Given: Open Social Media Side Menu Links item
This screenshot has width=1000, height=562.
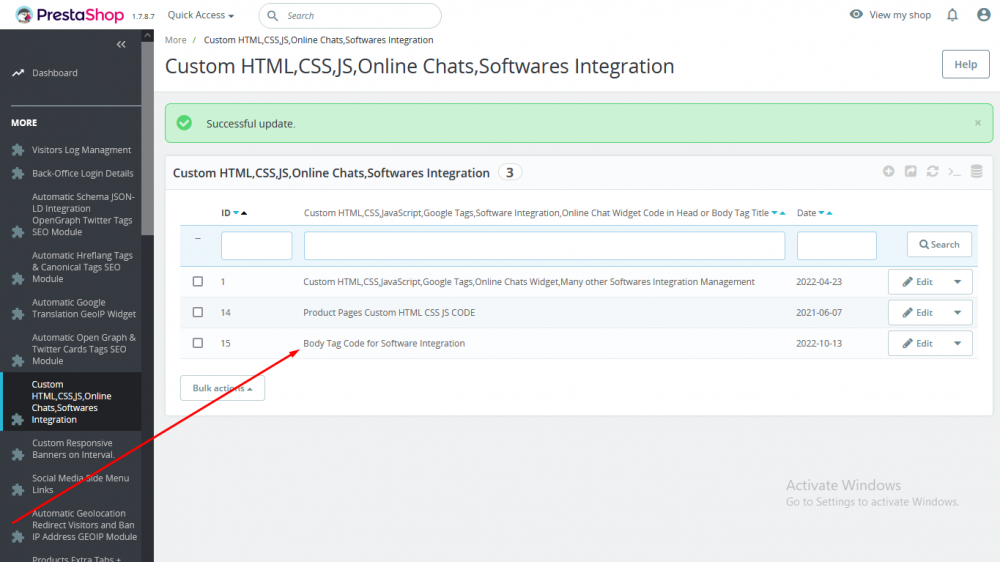Looking at the screenshot, I should [80, 484].
